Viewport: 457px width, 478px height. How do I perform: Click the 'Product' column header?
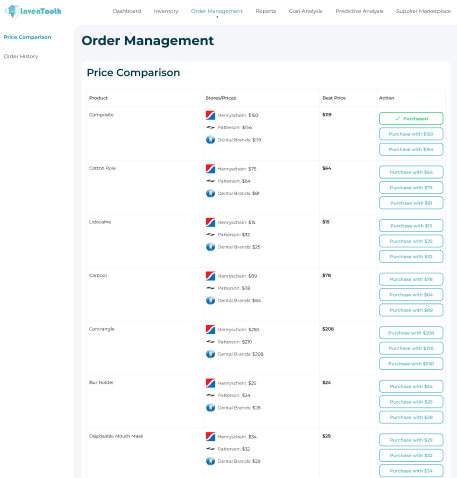click(98, 98)
